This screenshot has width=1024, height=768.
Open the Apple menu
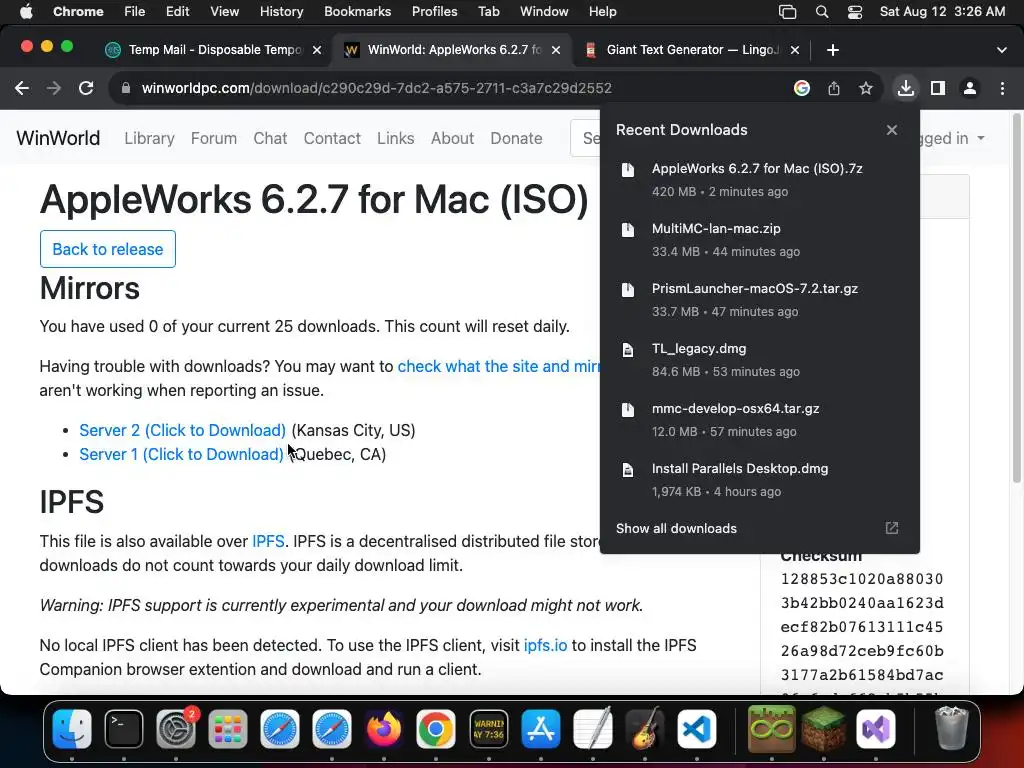click(x=26, y=12)
